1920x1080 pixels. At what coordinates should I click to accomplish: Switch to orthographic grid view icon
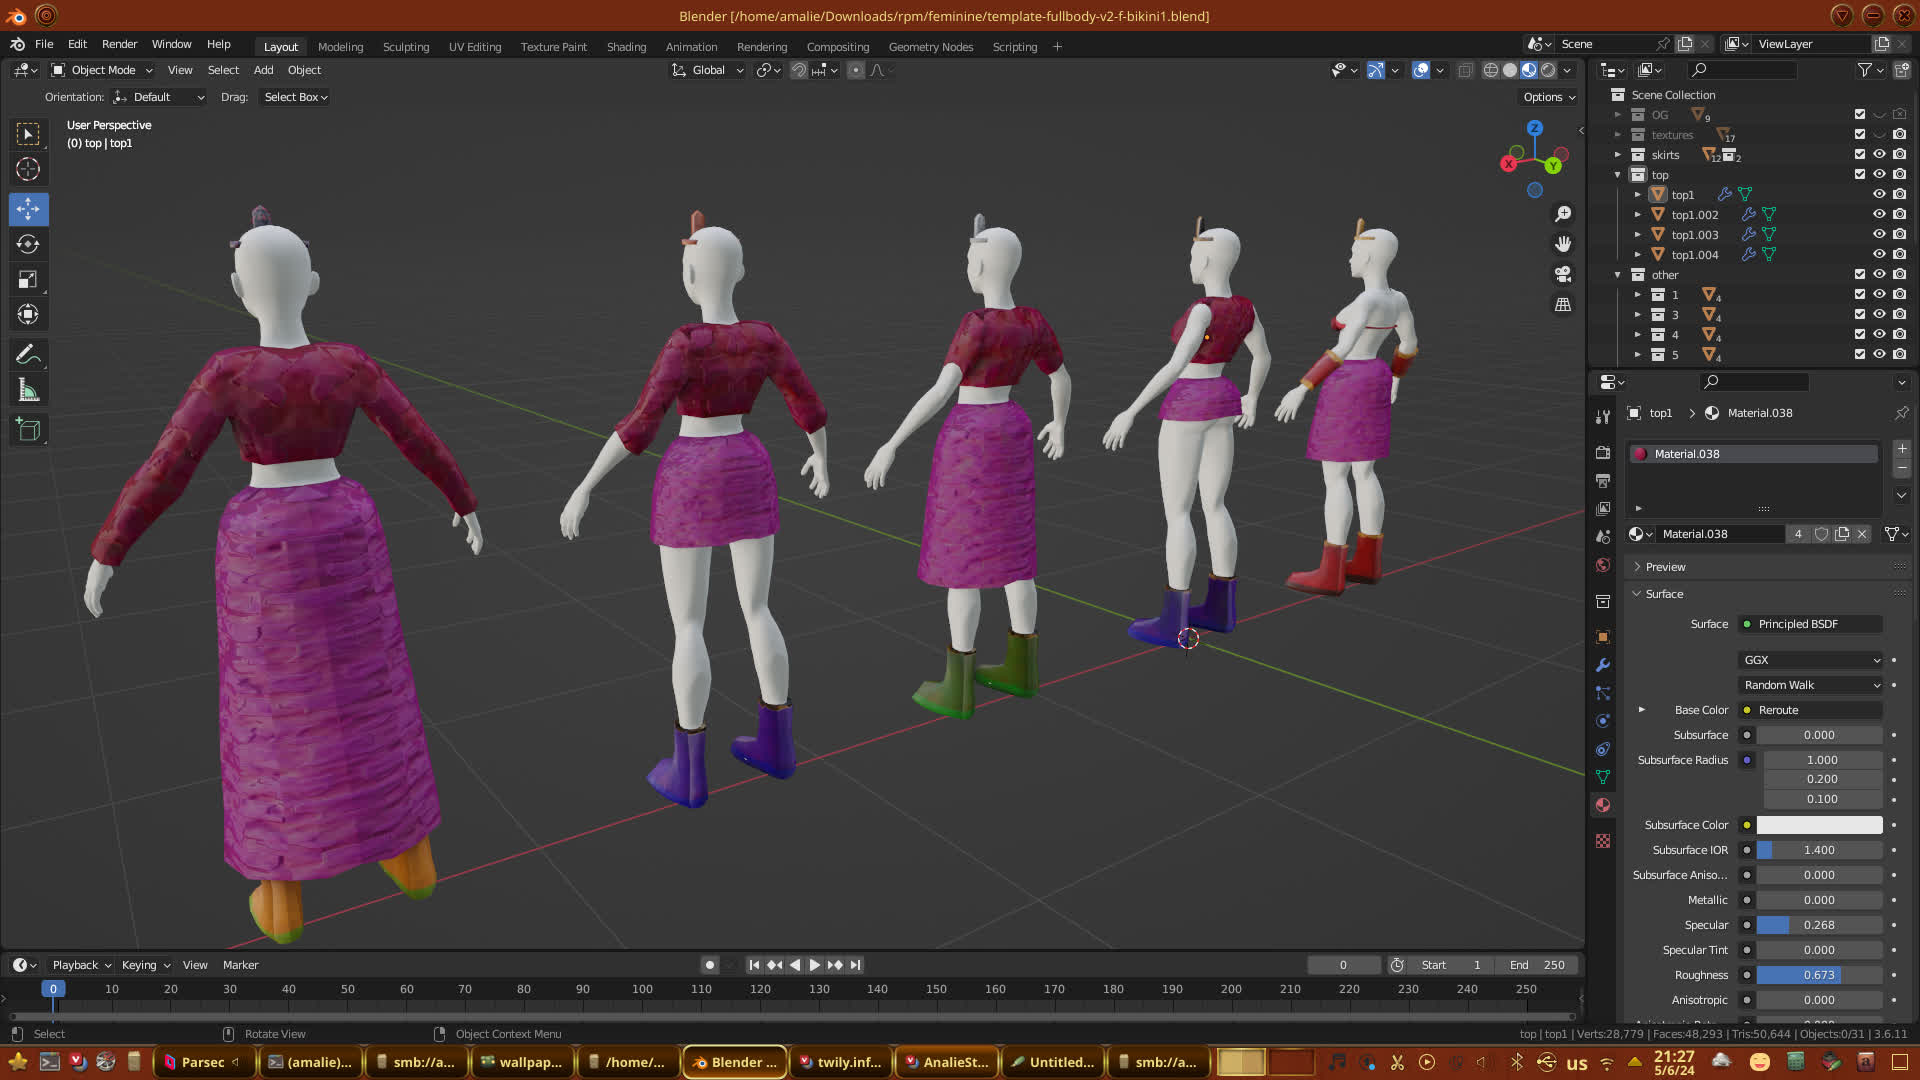pos(1563,304)
